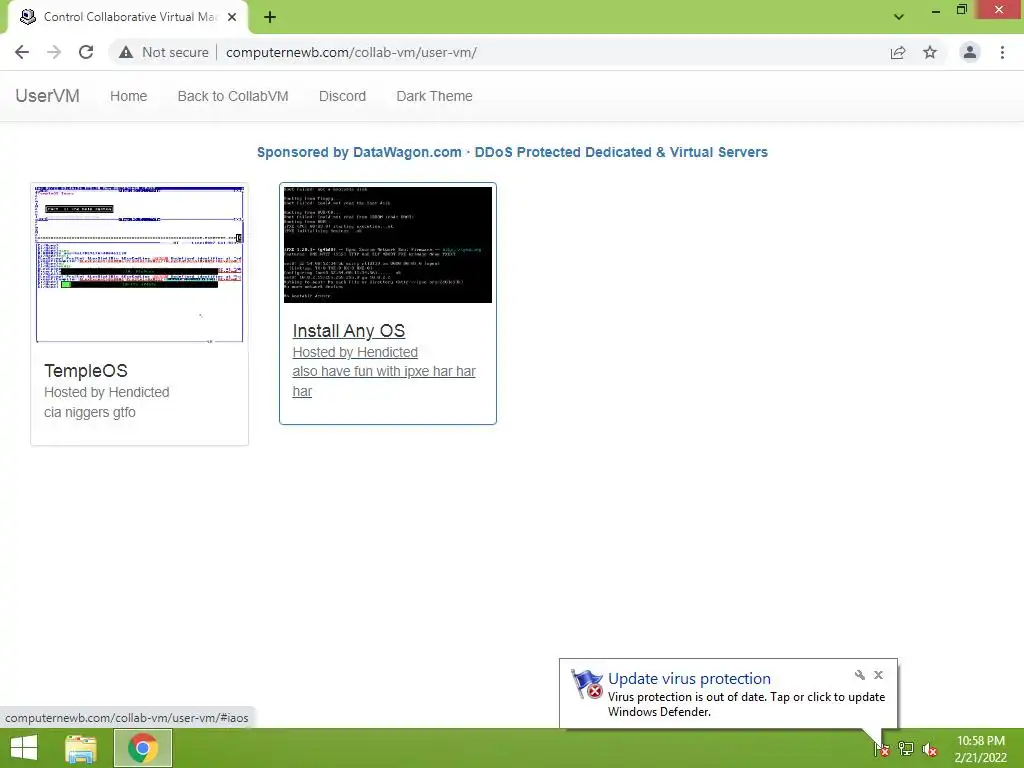Expand the tab search chevron
Image resolution: width=1024 pixels, height=768 pixels.
[899, 17]
